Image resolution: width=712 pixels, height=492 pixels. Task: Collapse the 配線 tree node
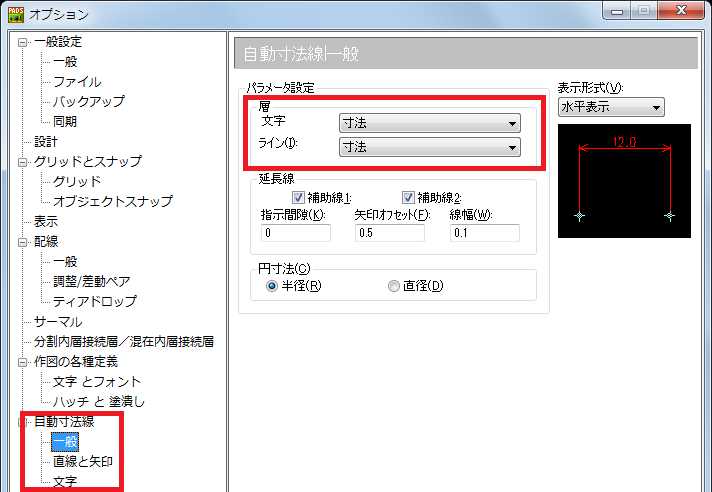pos(22,242)
